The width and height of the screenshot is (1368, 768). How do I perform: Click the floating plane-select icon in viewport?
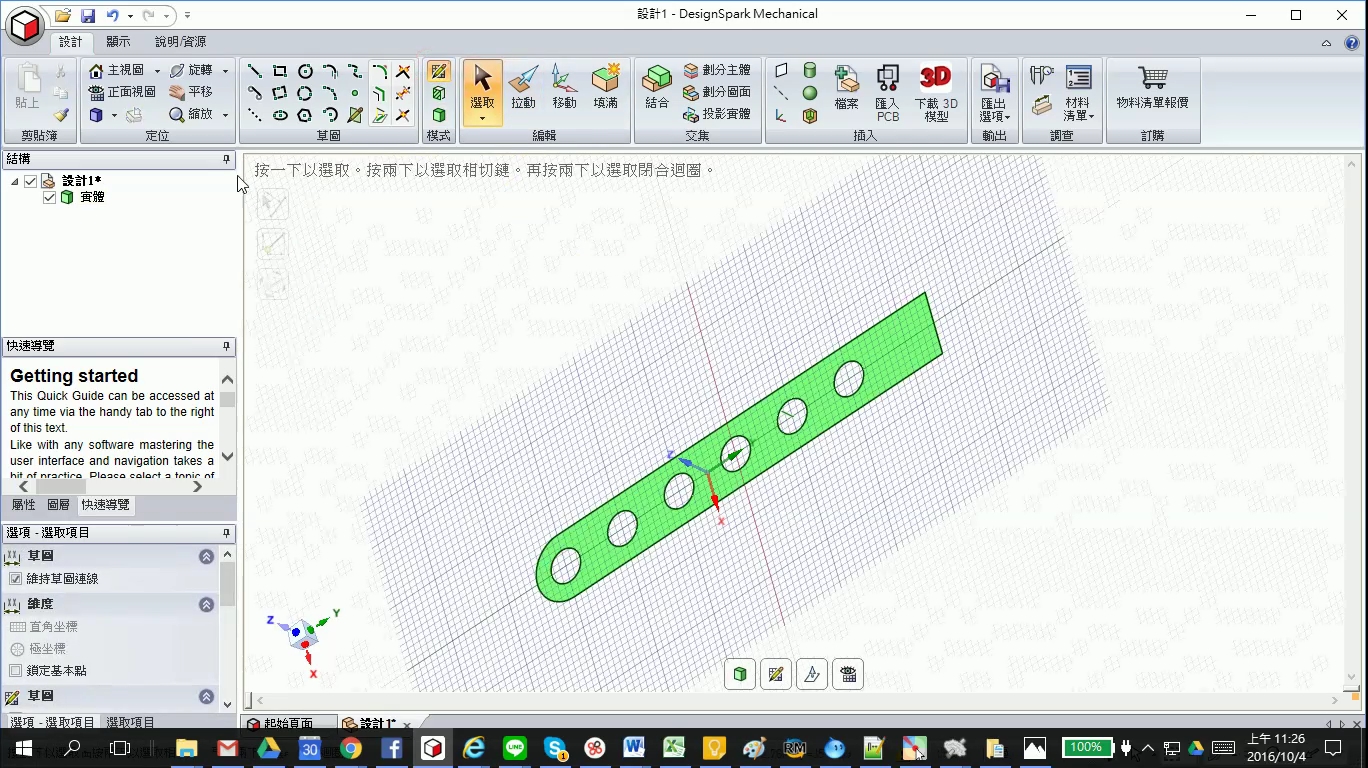tap(812, 674)
